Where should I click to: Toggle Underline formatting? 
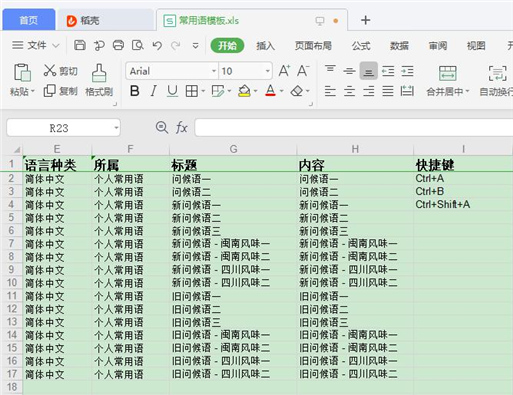click(172, 91)
